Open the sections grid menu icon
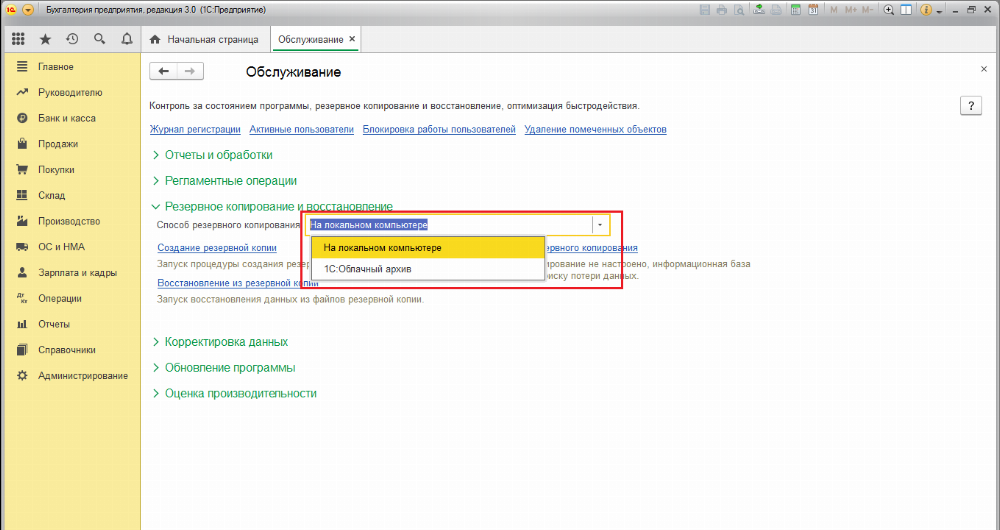This screenshot has height=530, width=1000. 18,40
